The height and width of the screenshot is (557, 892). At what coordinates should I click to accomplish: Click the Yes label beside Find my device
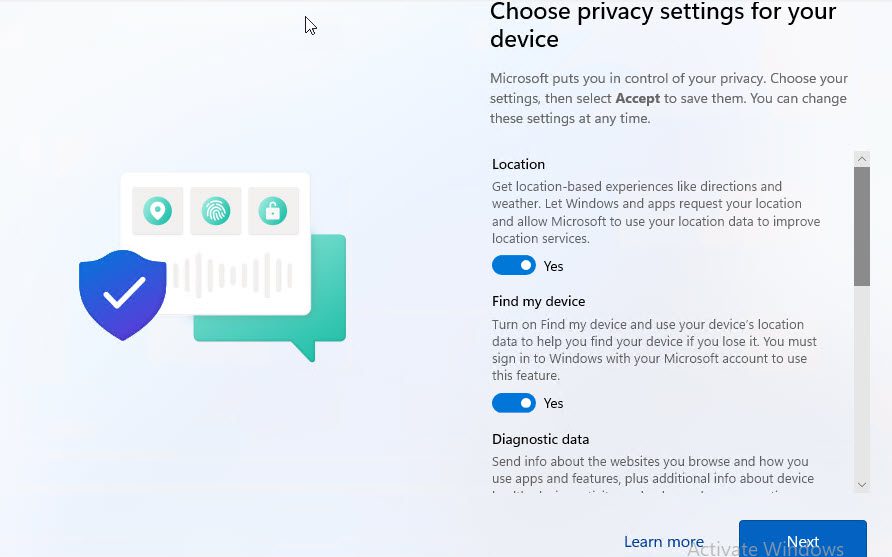click(554, 404)
